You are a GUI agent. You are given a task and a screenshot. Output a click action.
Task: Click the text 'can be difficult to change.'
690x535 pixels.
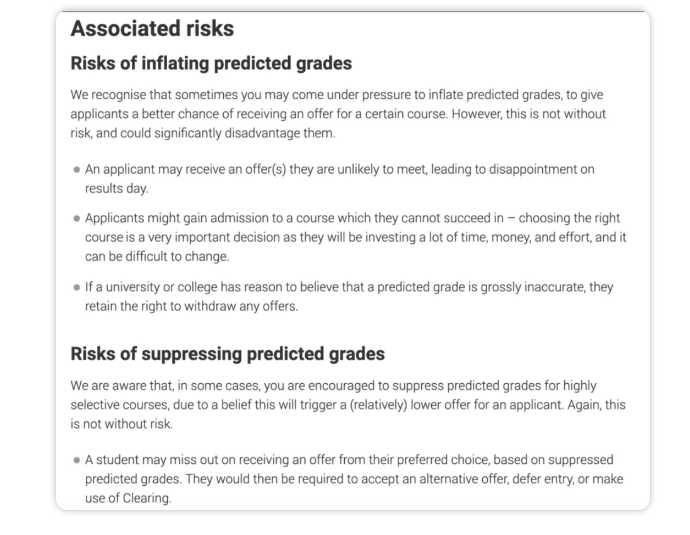pos(157,257)
